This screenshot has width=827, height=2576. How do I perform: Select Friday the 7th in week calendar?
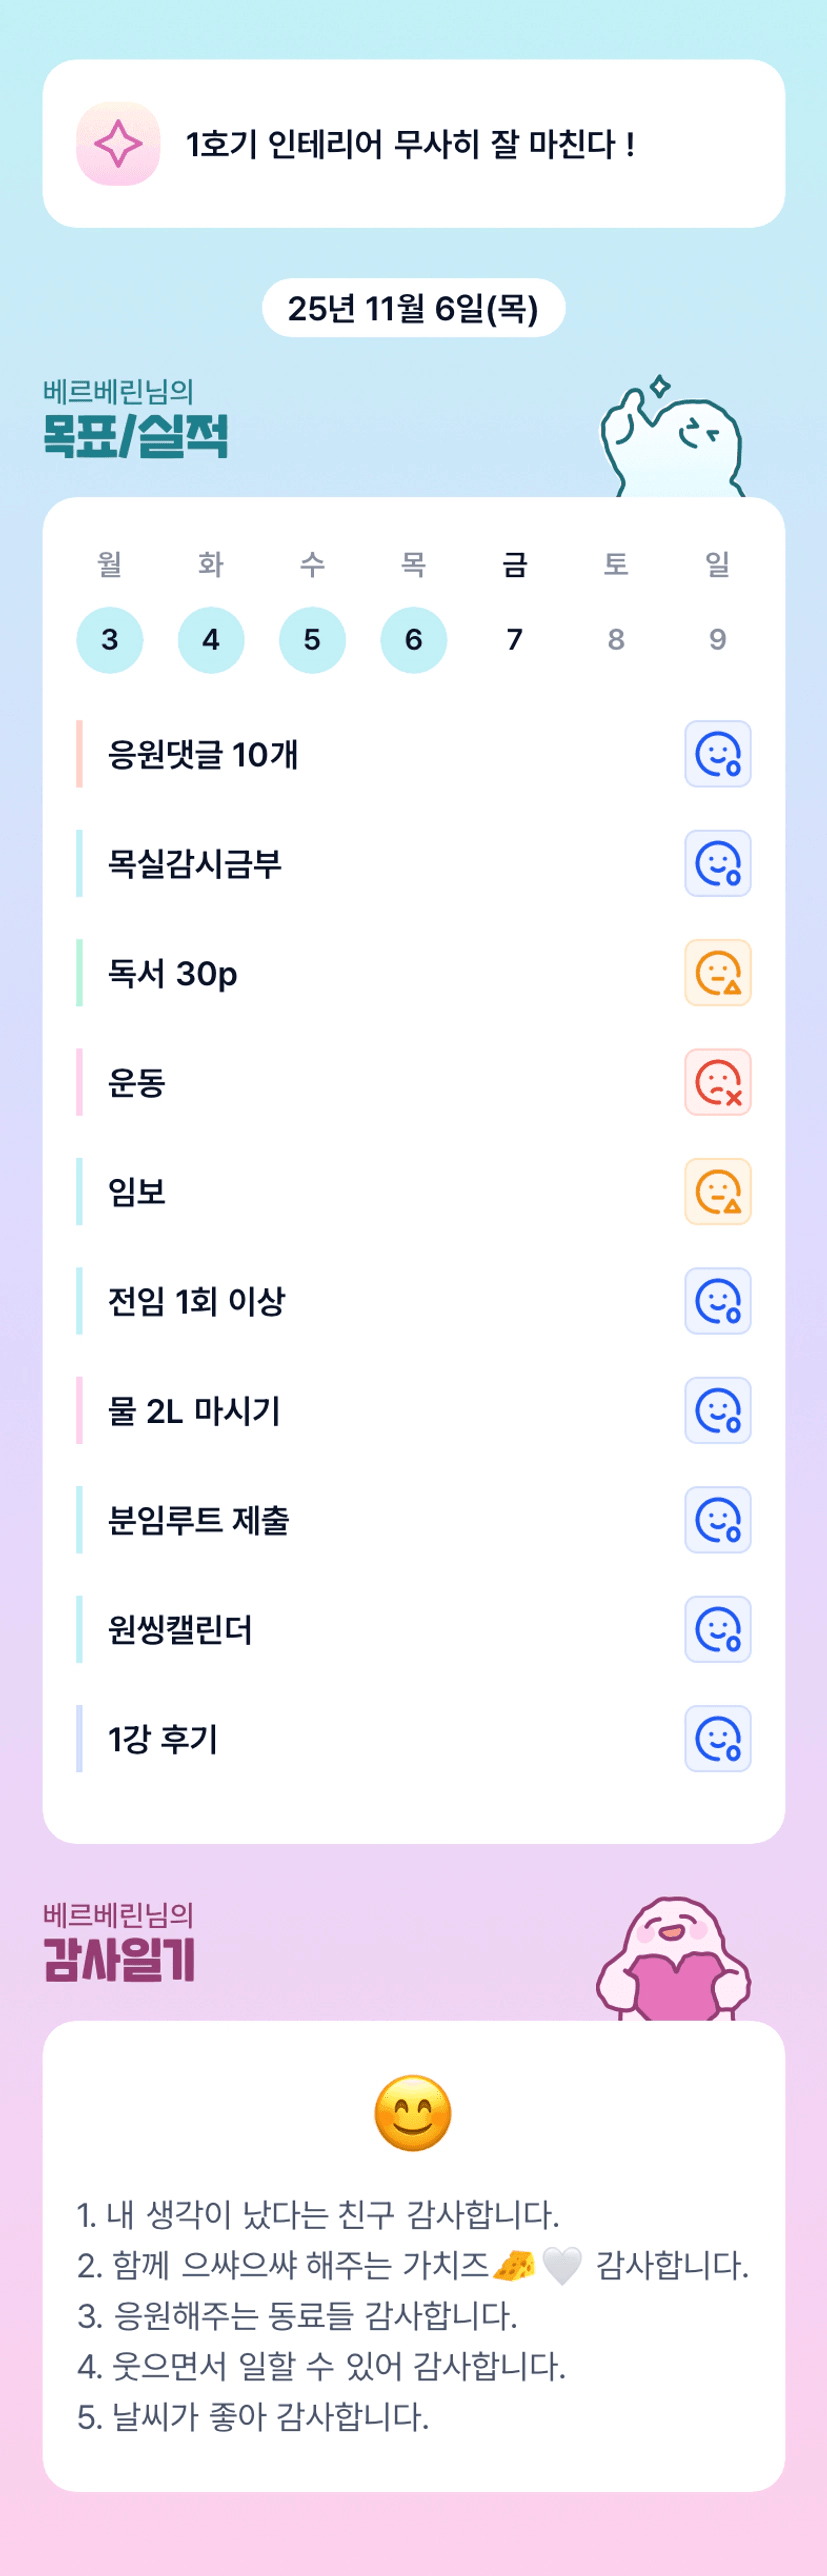[x=515, y=640]
